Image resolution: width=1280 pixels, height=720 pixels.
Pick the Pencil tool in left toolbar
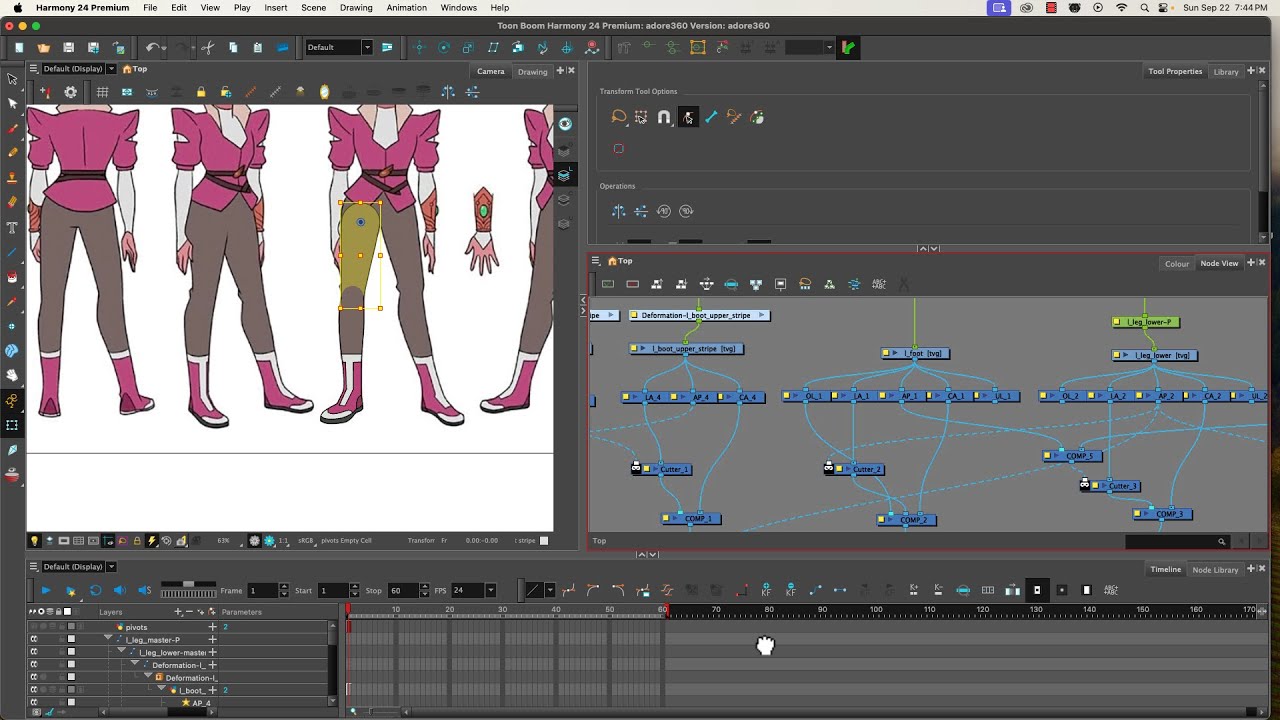[12, 153]
